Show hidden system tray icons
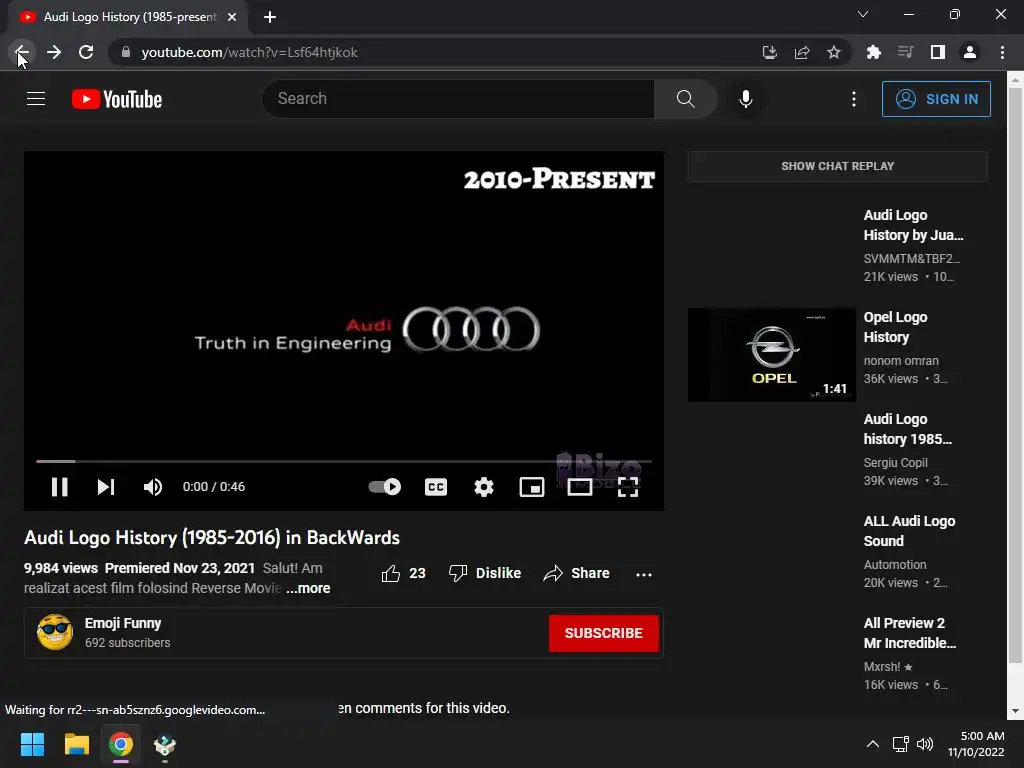1024x768 pixels. [x=872, y=744]
